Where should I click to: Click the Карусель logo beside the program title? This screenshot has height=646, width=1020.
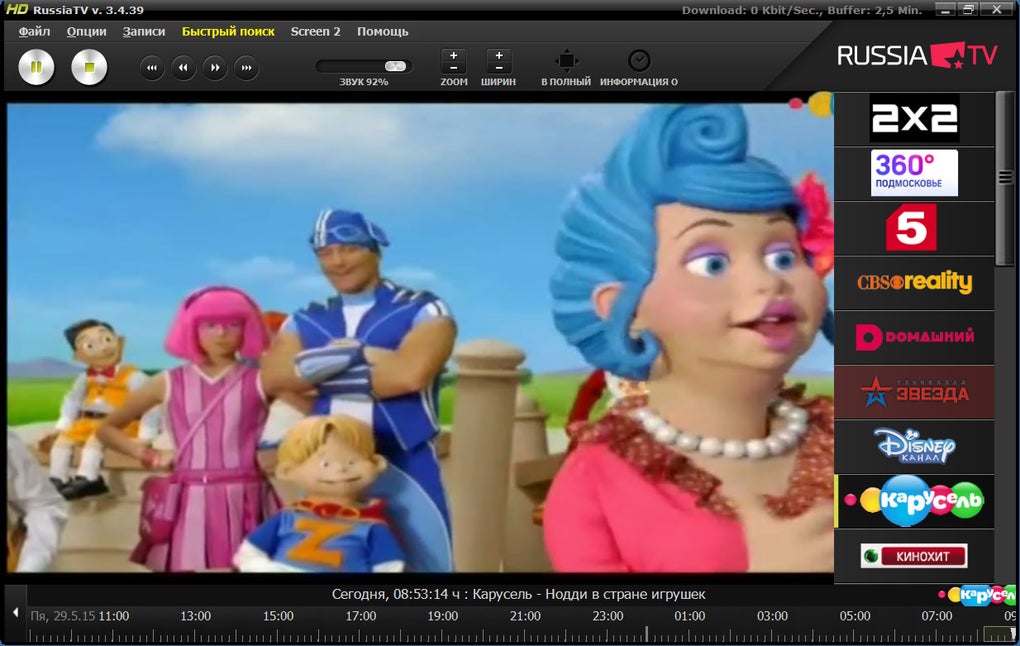point(977,595)
